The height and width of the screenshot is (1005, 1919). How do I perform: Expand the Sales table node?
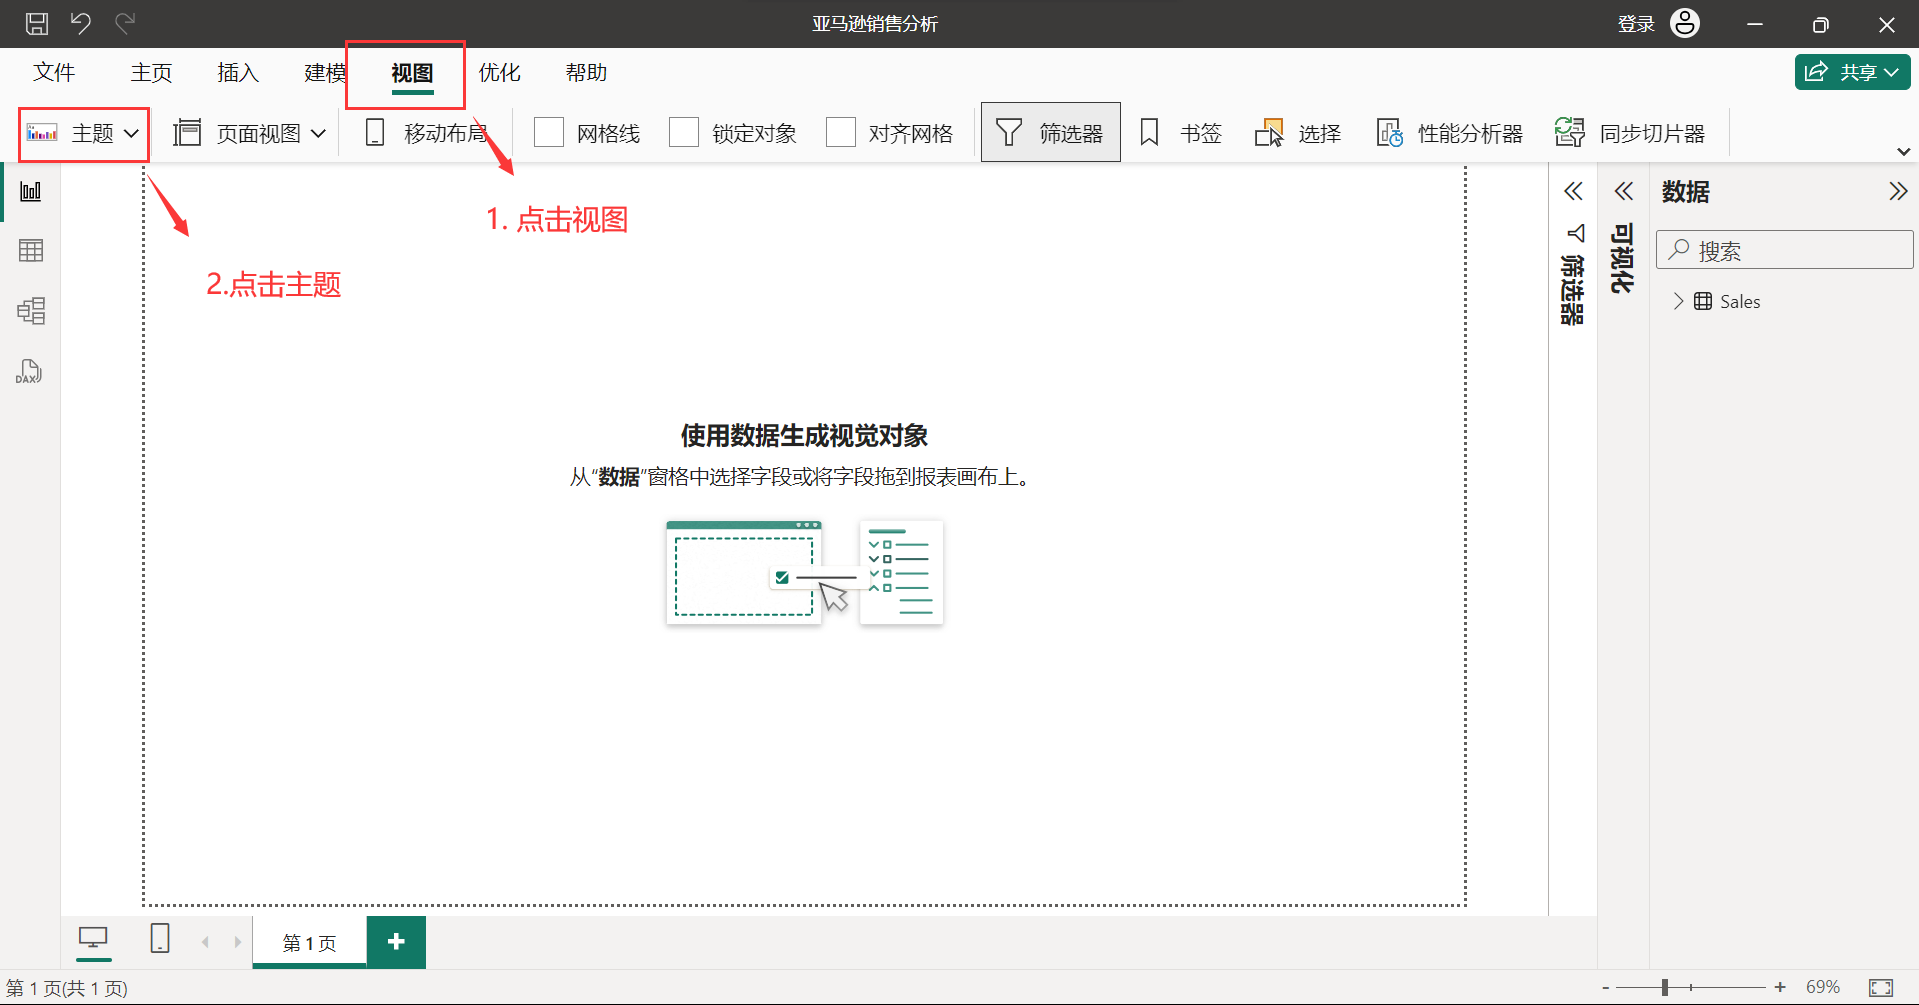(x=1678, y=301)
